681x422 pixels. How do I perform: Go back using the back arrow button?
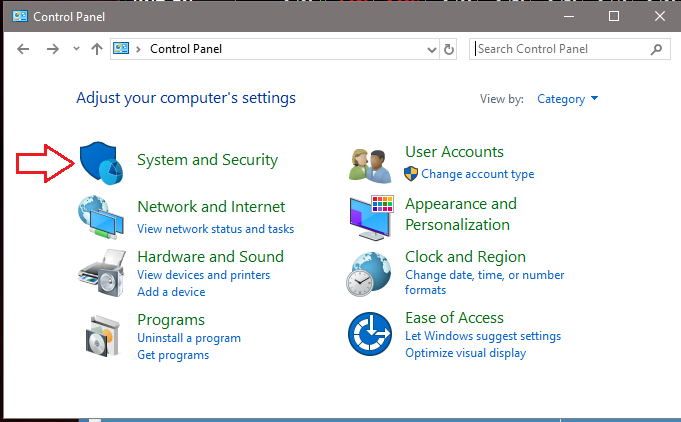(23, 49)
